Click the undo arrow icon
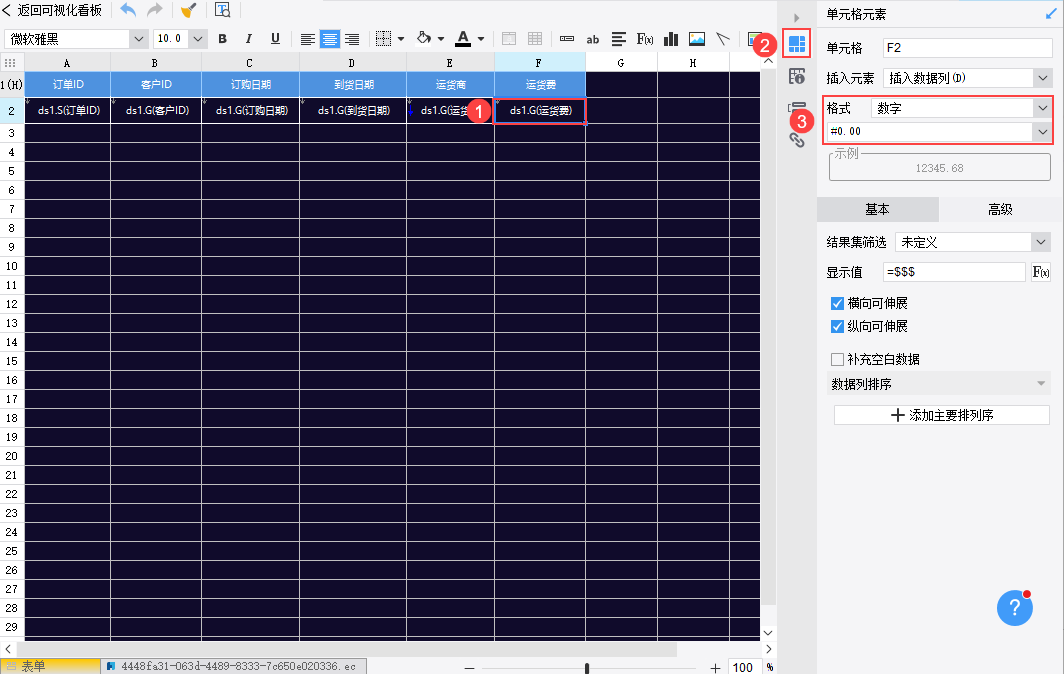1064x674 pixels. (x=128, y=10)
